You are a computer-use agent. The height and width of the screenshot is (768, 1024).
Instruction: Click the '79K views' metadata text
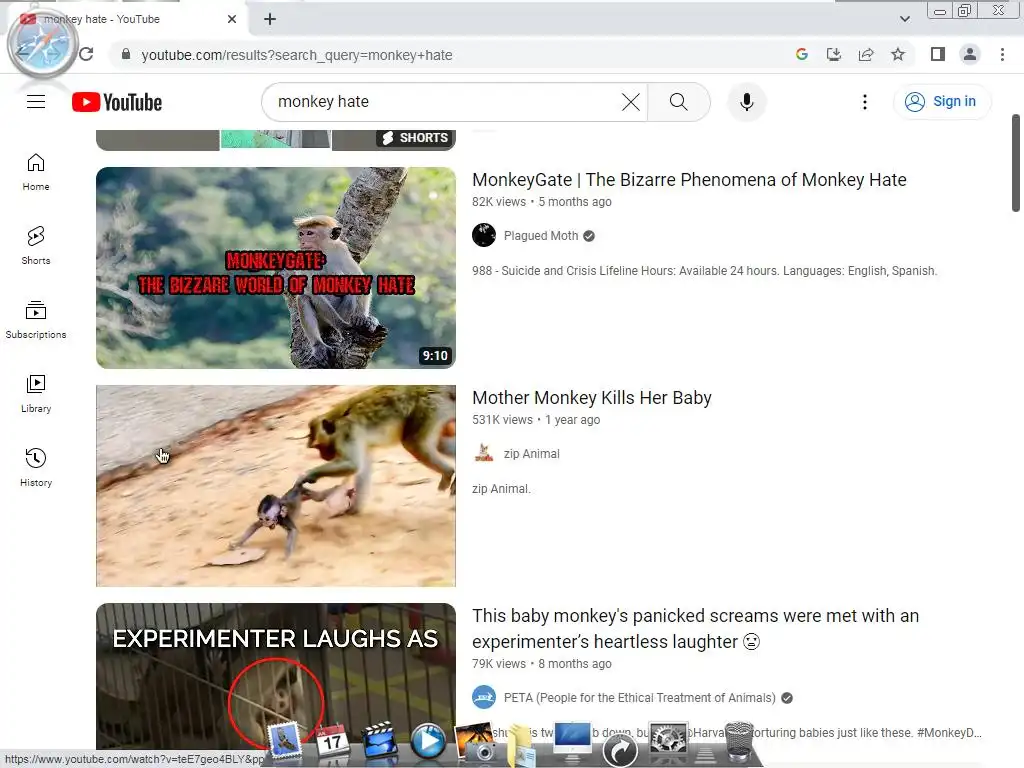[x=499, y=664]
